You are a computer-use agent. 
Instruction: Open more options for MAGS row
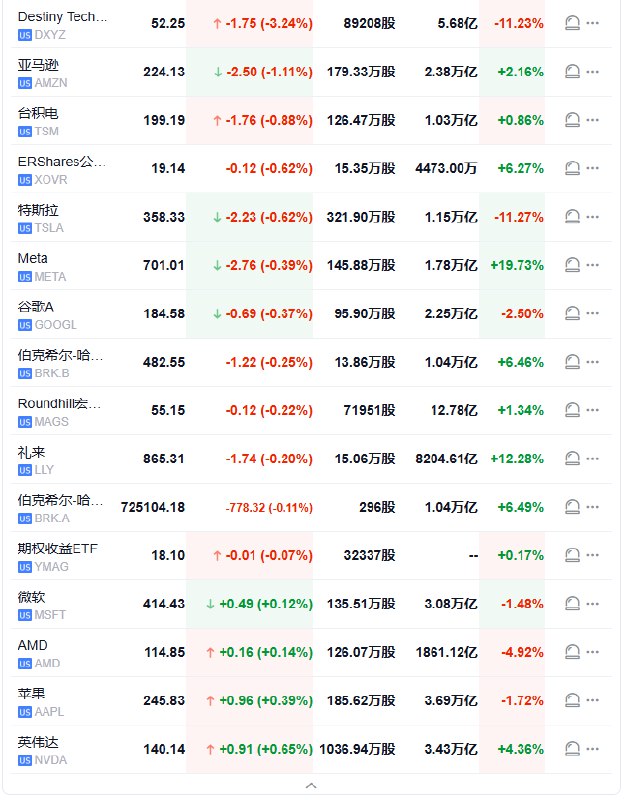[x=592, y=410]
